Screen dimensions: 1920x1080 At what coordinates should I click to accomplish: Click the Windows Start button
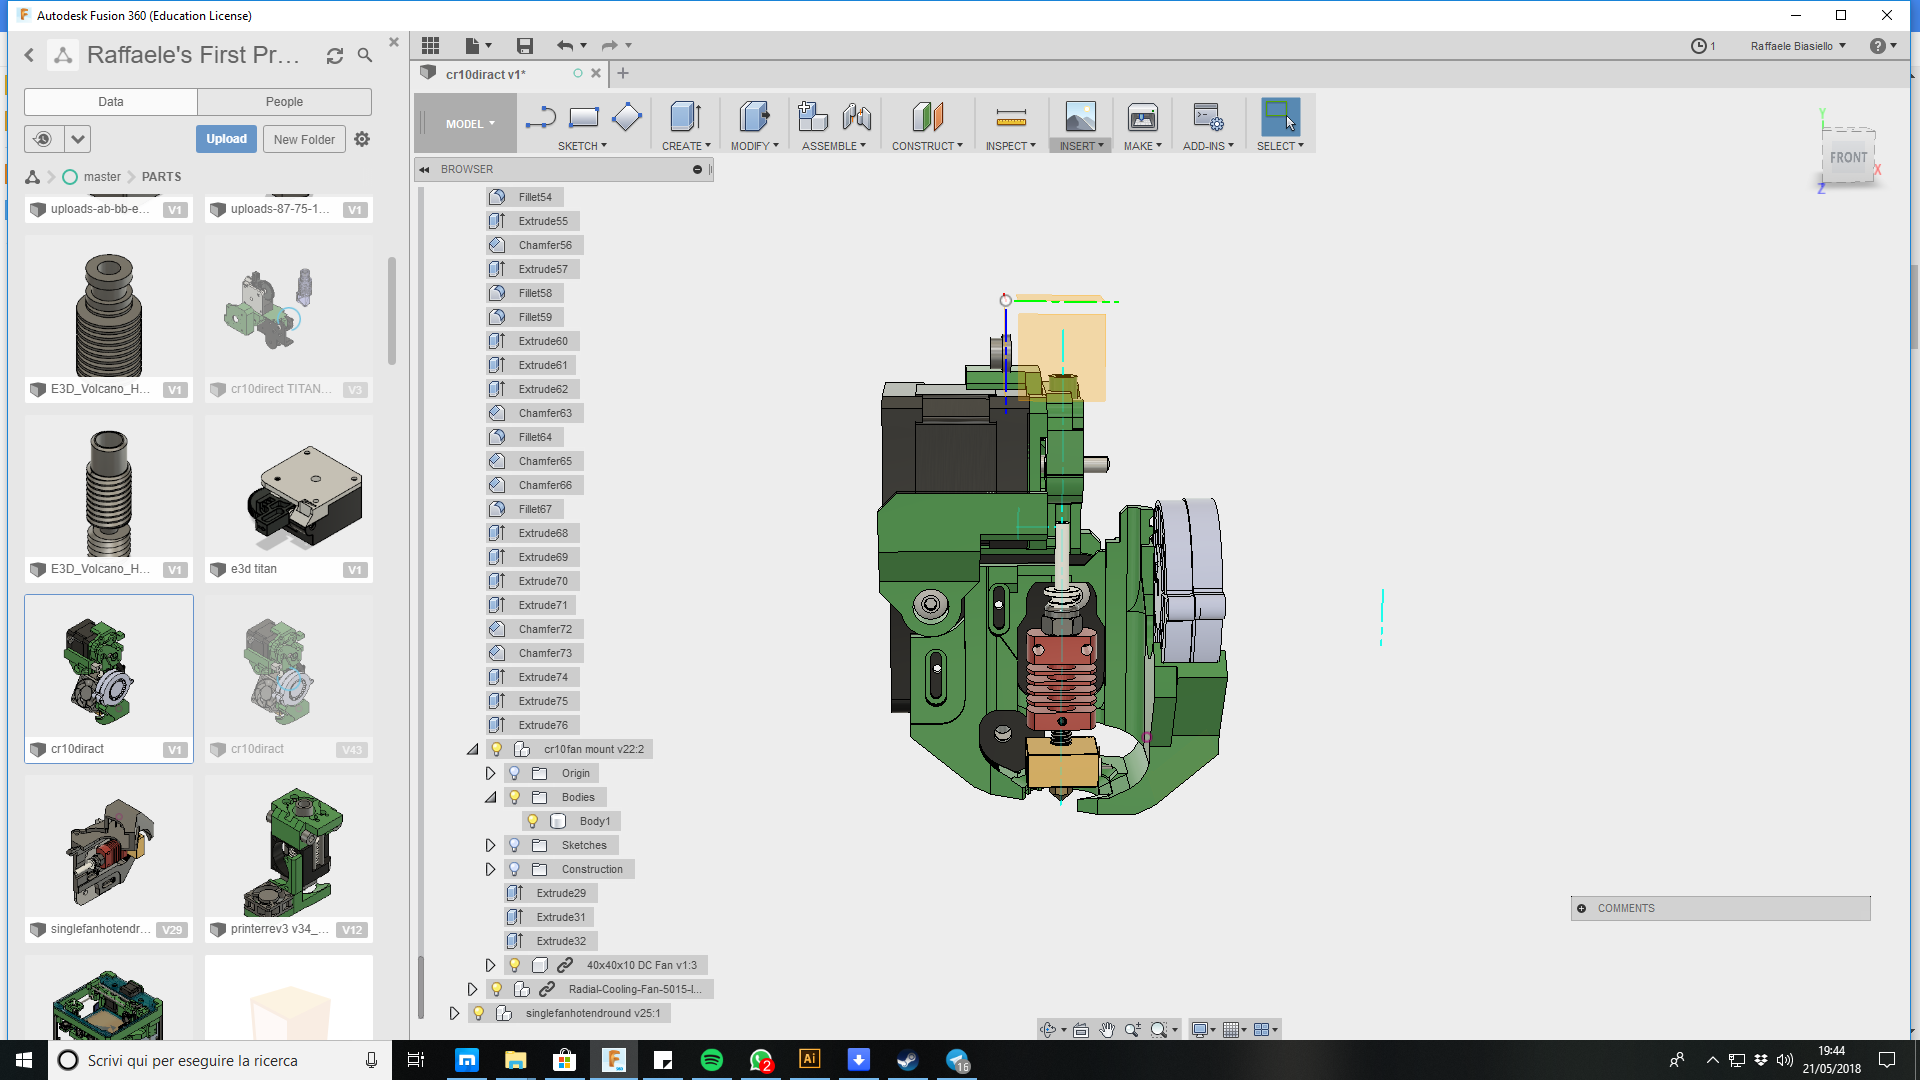[x=24, y=1060]
